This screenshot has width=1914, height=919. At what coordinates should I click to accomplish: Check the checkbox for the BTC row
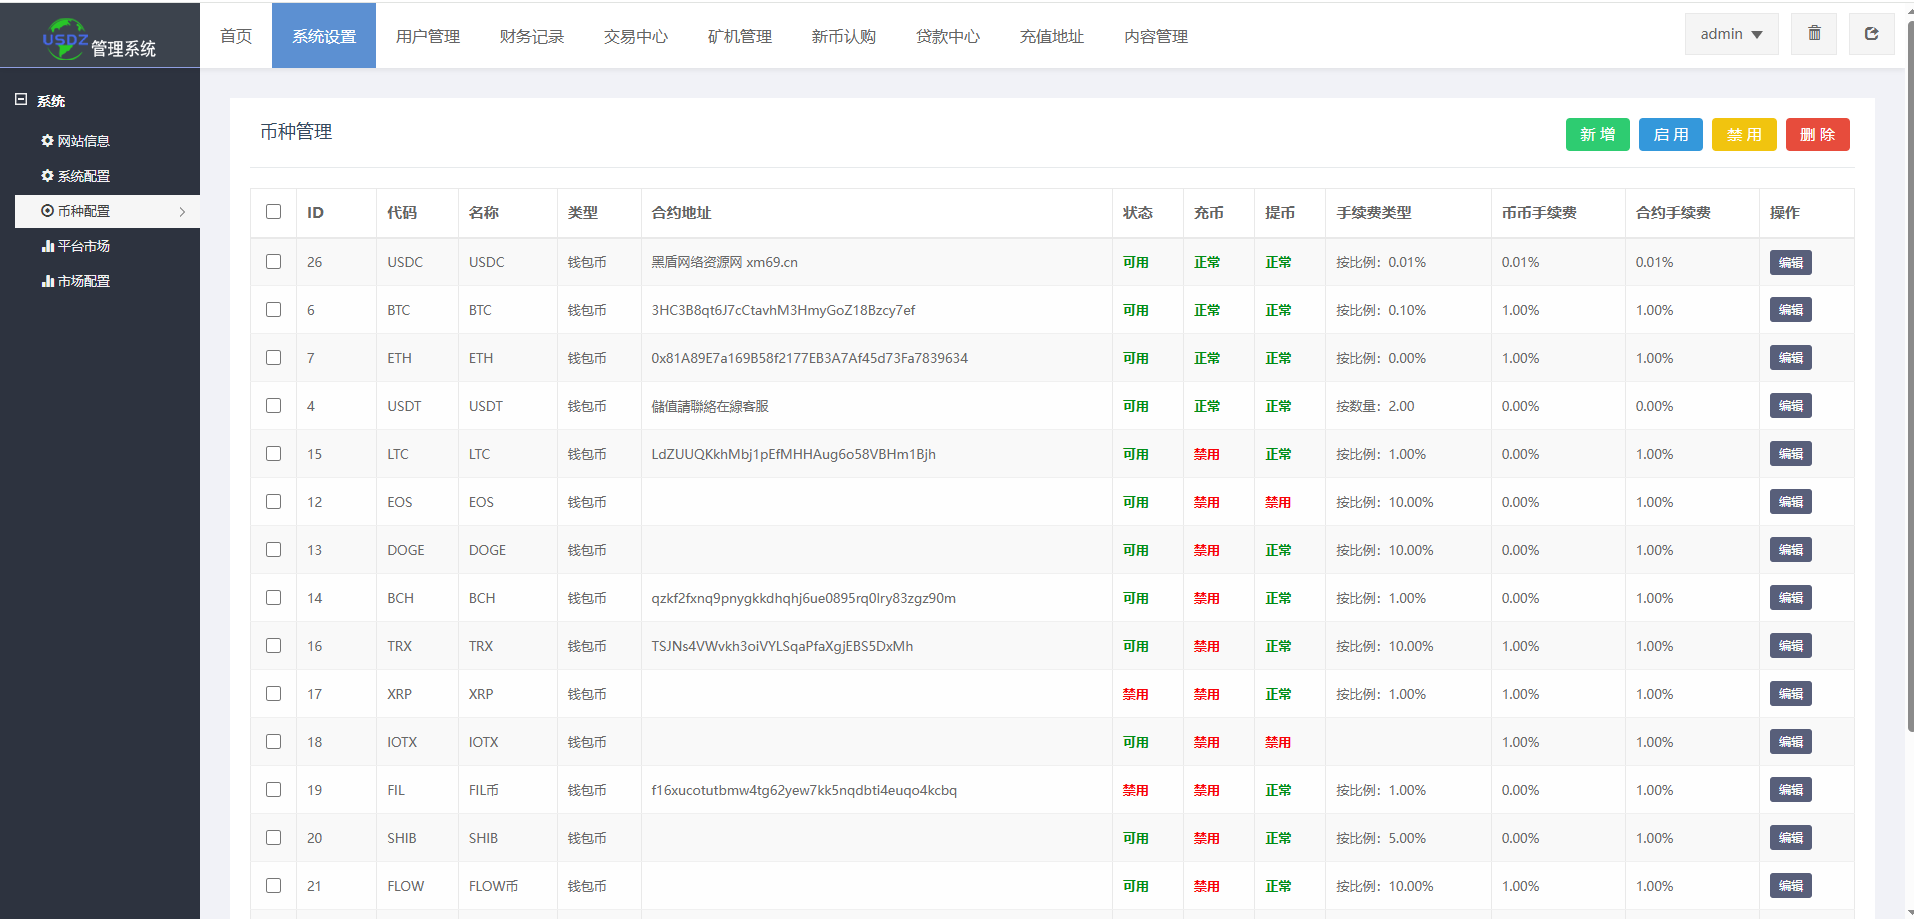pyautogui.click(x=273, y=310)
